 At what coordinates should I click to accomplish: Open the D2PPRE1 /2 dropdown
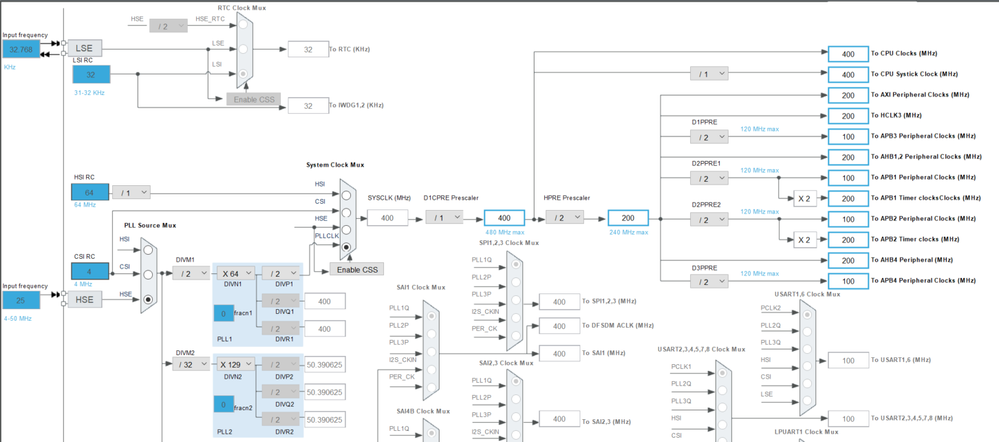click(x=708, y=179)
